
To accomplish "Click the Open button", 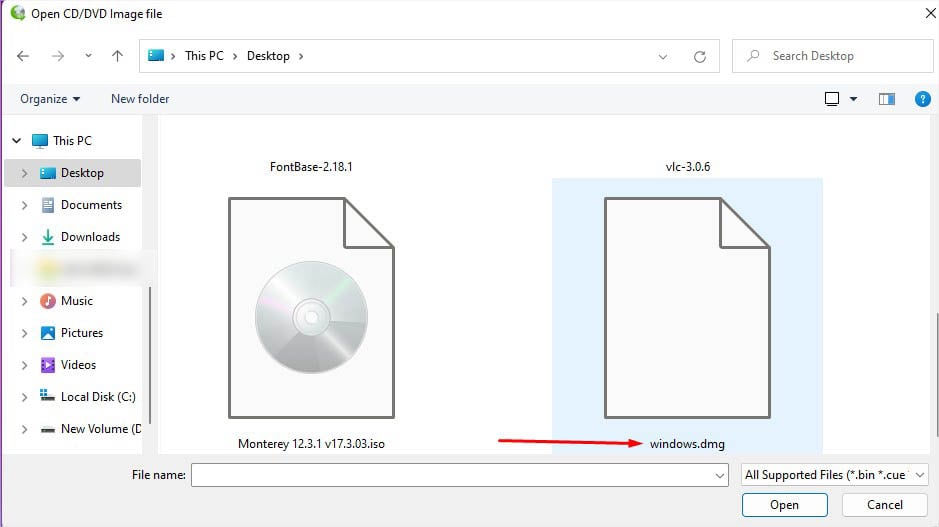I will [784, 505].
